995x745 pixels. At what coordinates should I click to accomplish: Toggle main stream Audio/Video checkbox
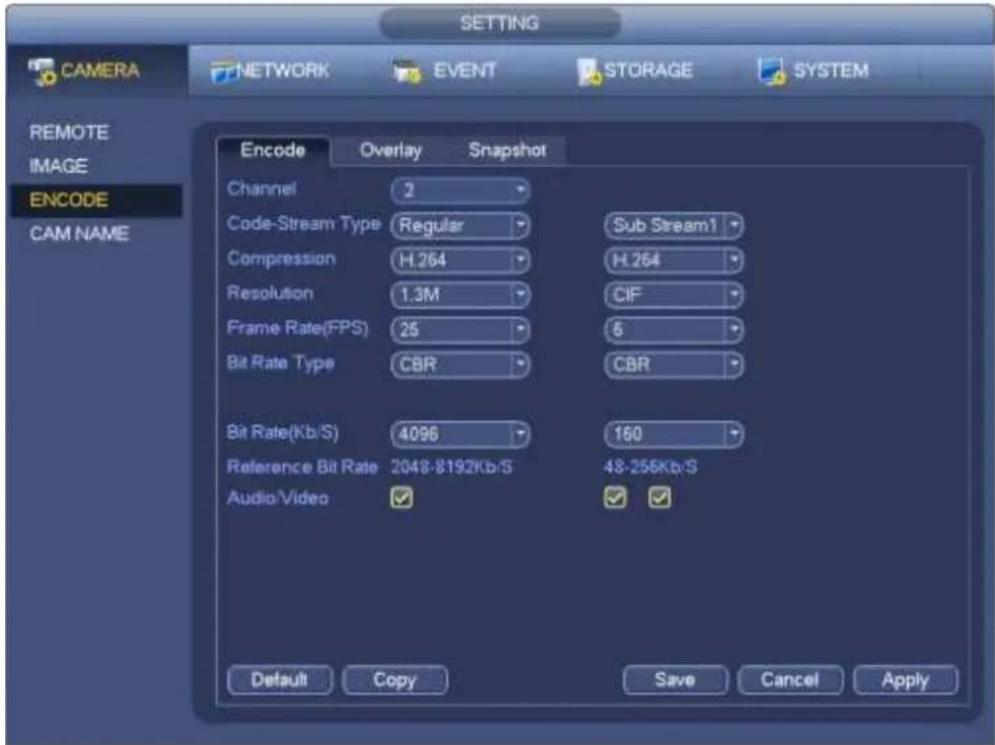pos(402,498)
